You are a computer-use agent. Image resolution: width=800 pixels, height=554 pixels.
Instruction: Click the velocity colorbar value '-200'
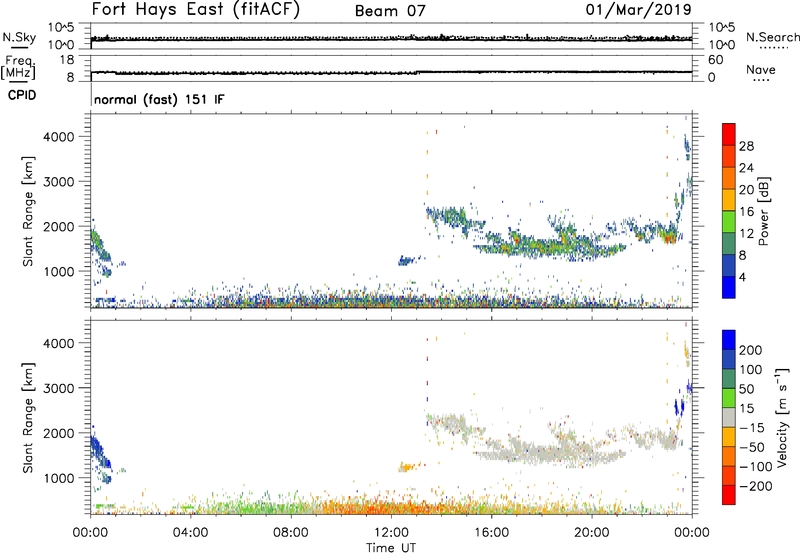click(x=755, y=486)
